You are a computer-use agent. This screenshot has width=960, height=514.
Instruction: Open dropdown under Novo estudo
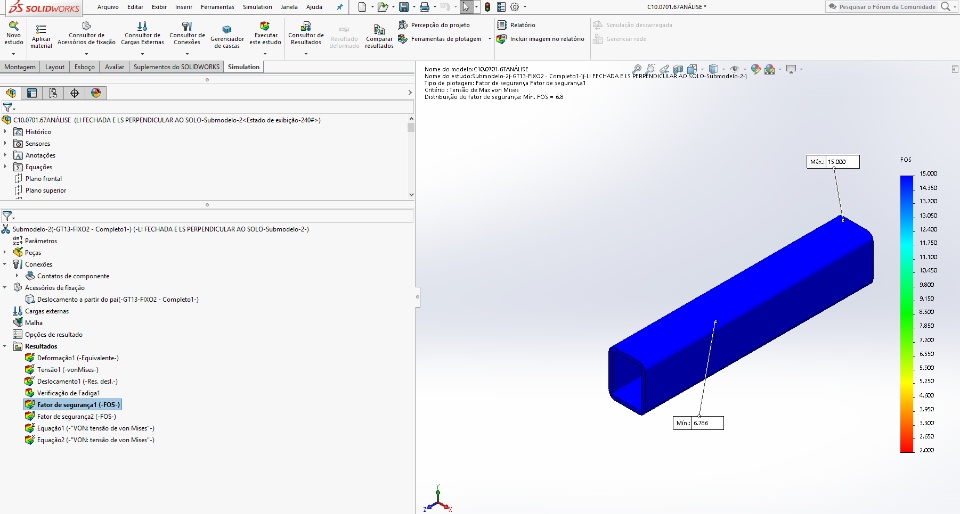13,54
